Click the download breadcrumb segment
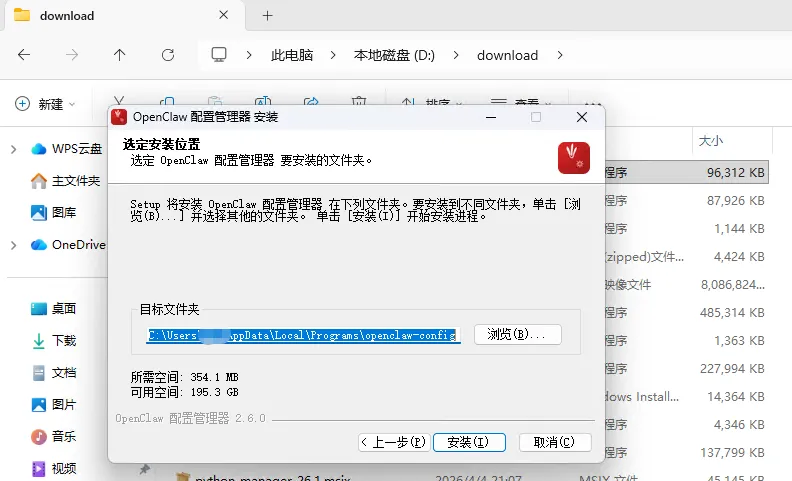 pyautogui.click(x=507, y=55)
